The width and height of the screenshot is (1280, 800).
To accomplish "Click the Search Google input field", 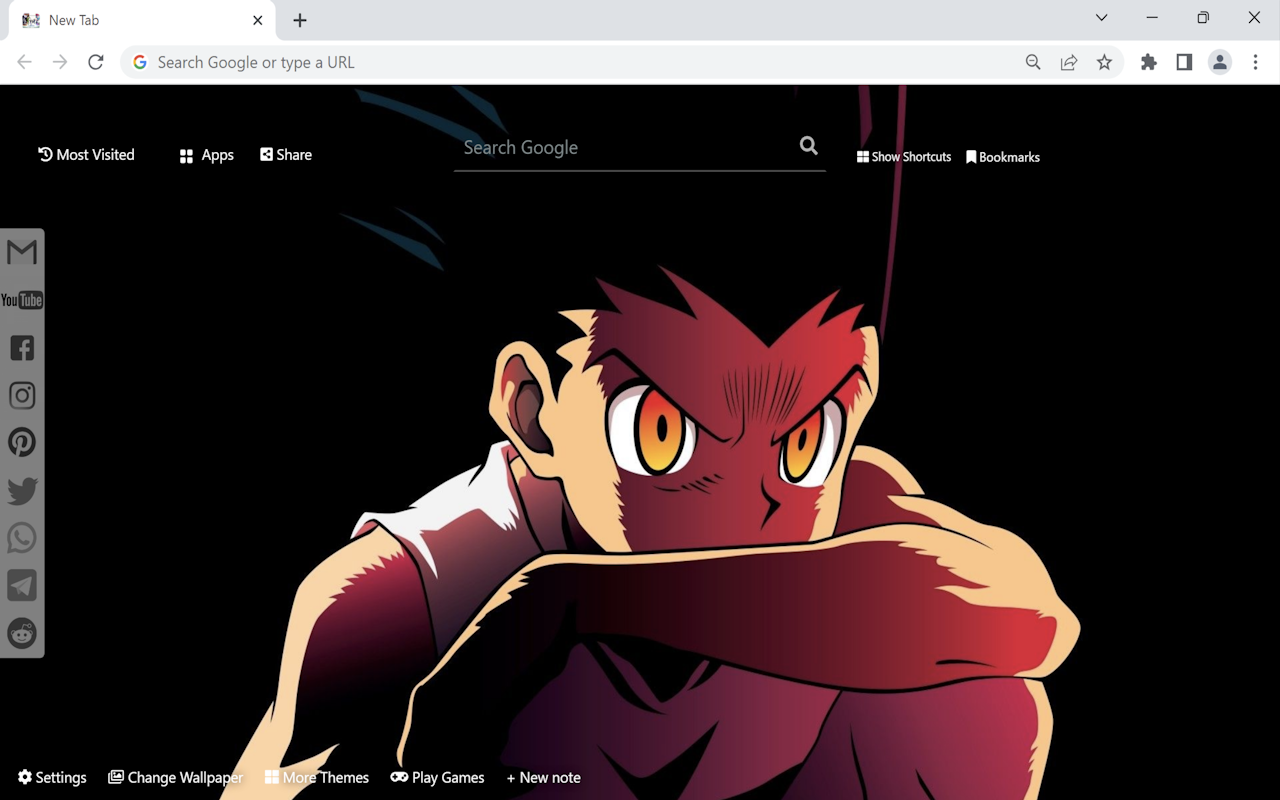I will click(620, 147).
